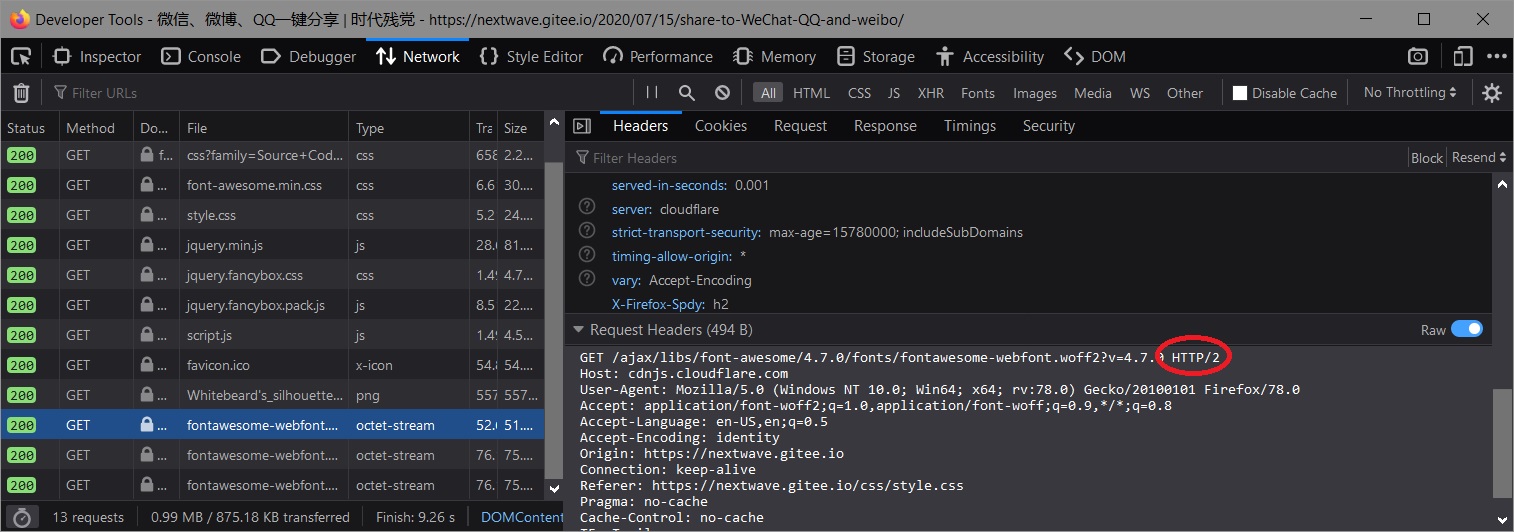1514x532 pixels.
Task: Filter requests by Media
Action: (x=1093, y=93)
